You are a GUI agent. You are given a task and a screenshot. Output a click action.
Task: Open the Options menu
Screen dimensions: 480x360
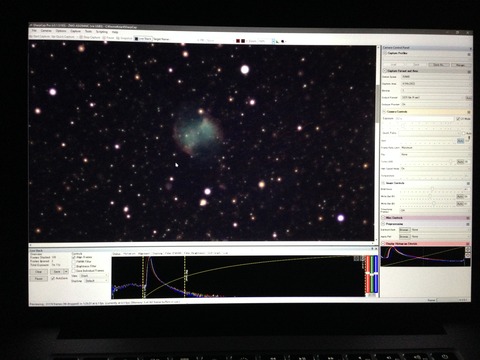(x=61, y=31)
